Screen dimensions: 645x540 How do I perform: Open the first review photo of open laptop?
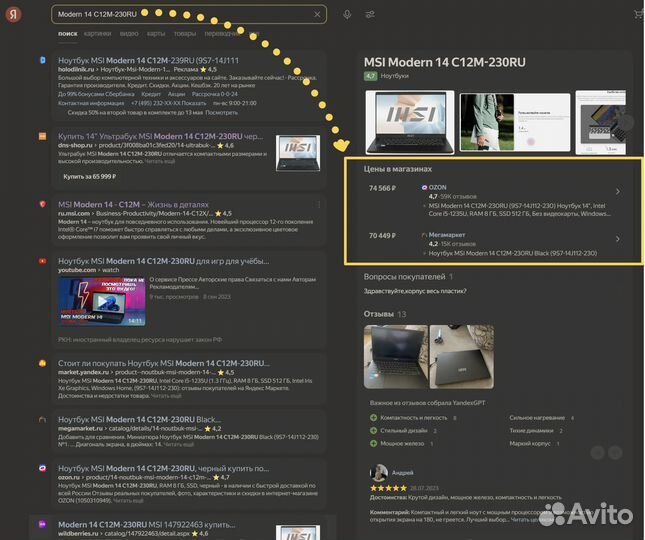396,357
